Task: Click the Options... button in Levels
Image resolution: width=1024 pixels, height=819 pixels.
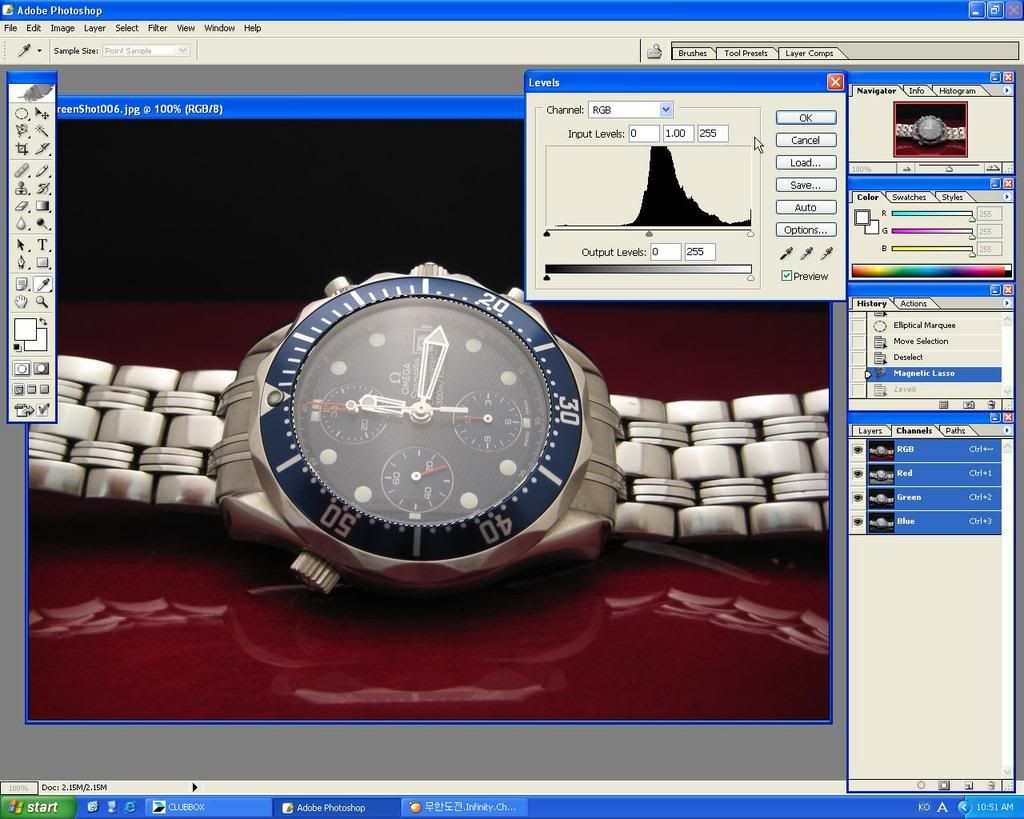Action: (806, 230)
